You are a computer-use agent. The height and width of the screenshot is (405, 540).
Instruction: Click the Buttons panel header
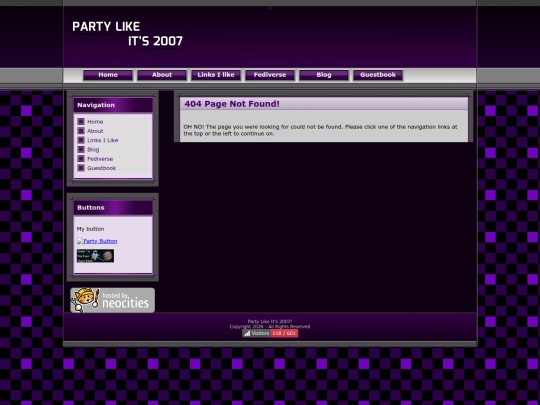click(113, 208)
